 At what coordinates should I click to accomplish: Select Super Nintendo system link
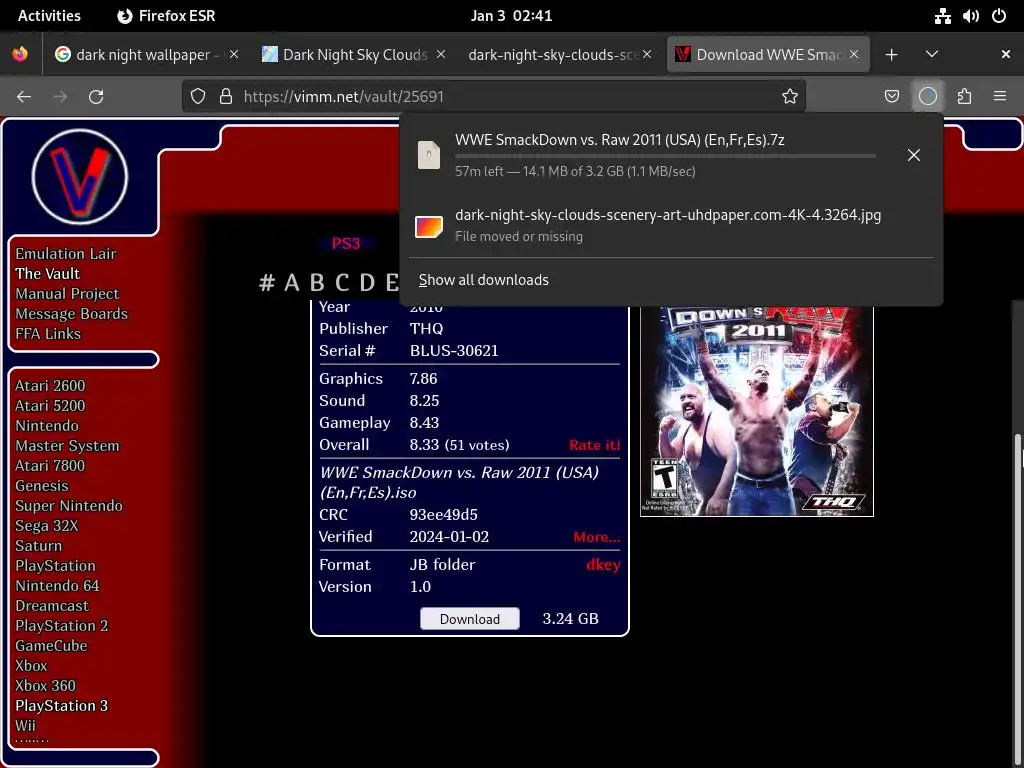[x=69, y=506]
